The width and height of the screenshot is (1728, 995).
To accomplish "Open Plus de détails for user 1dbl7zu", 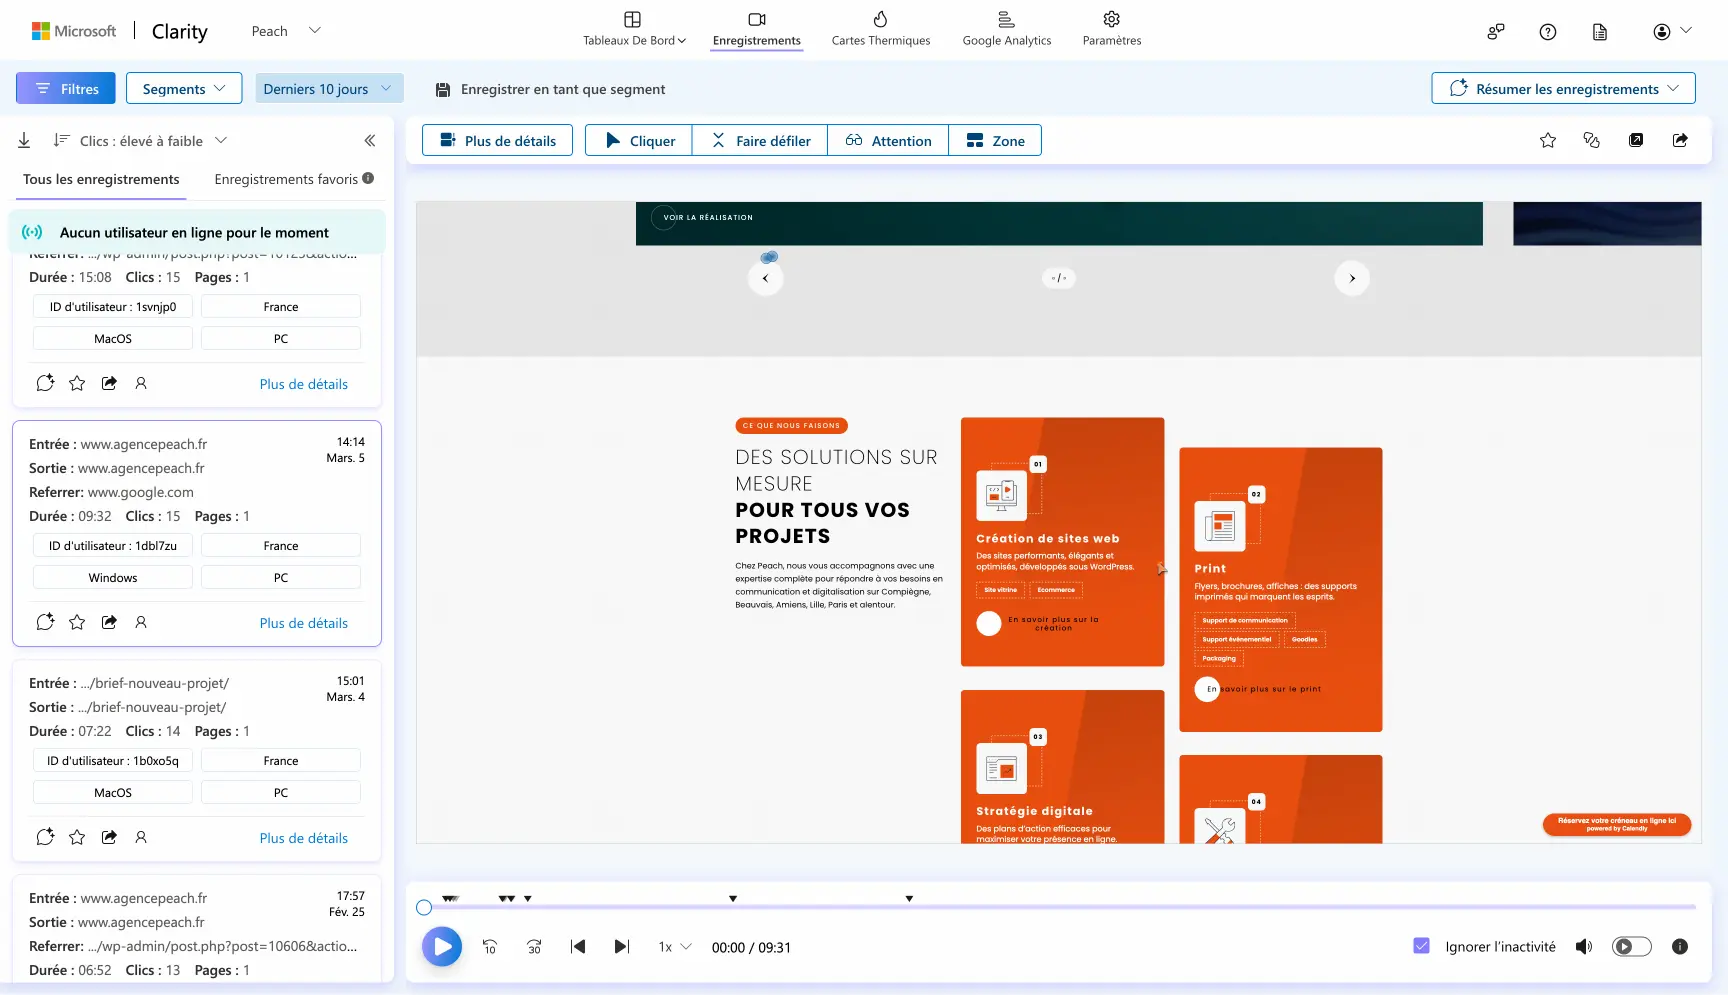I will tap(304, 623).
